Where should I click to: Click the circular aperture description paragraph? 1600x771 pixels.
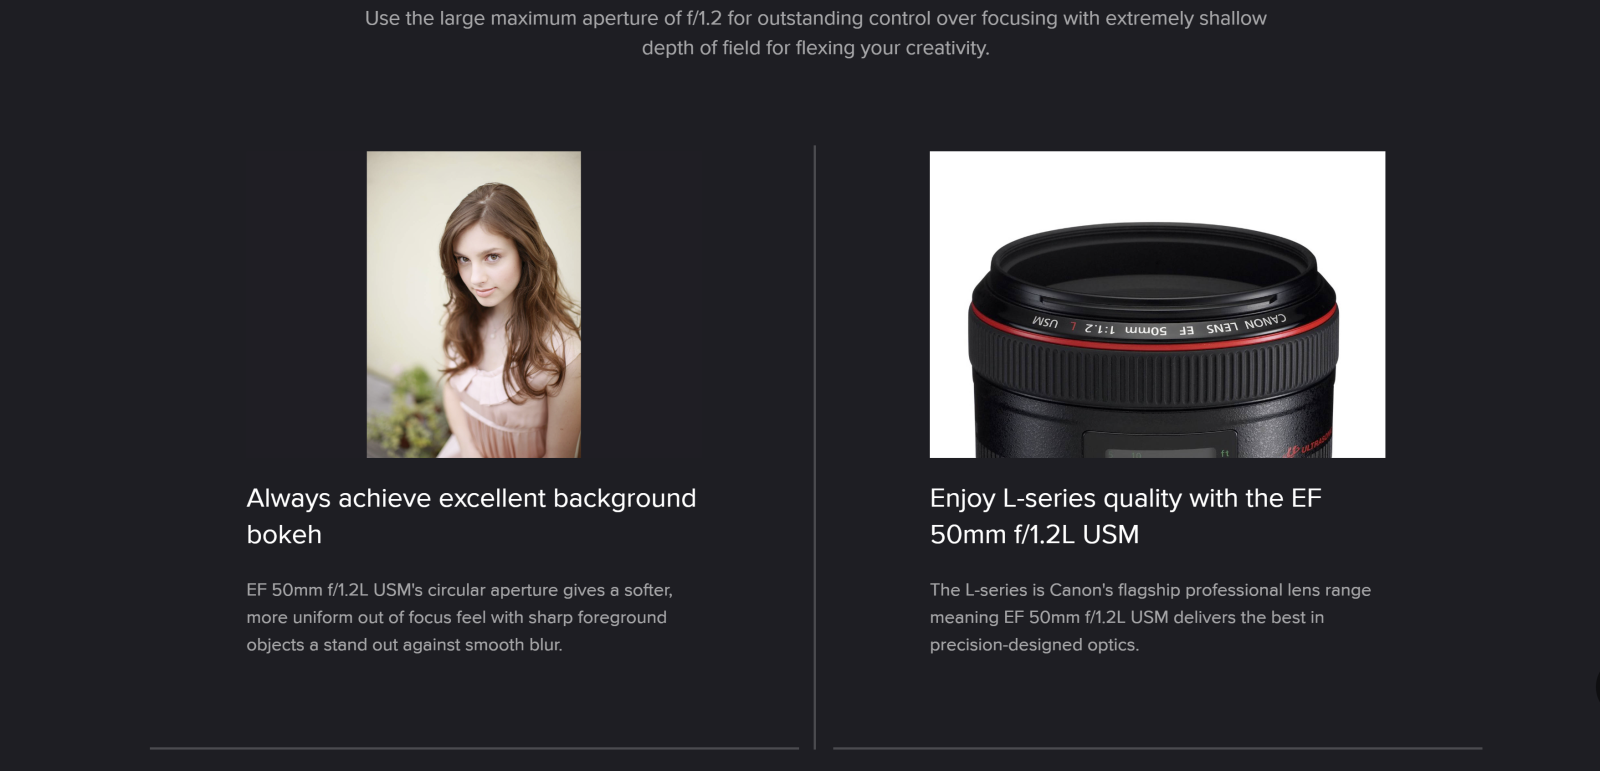point(459,617)
